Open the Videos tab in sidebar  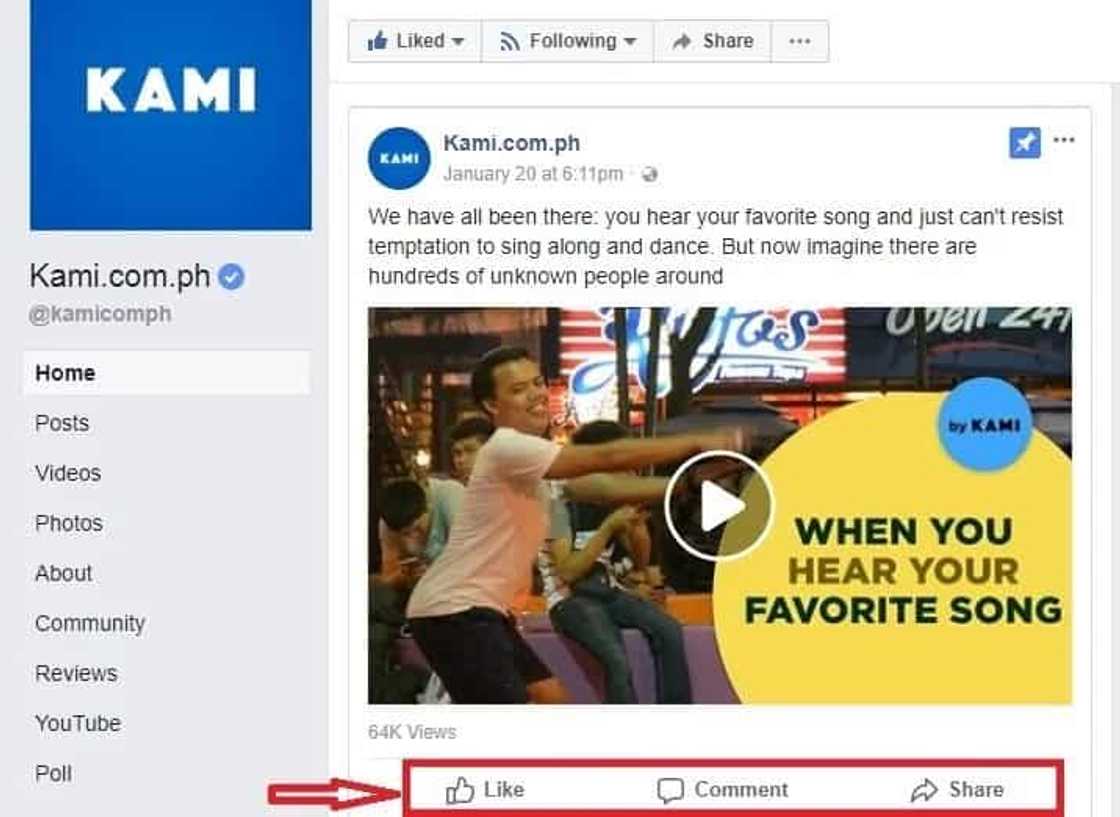68,473
